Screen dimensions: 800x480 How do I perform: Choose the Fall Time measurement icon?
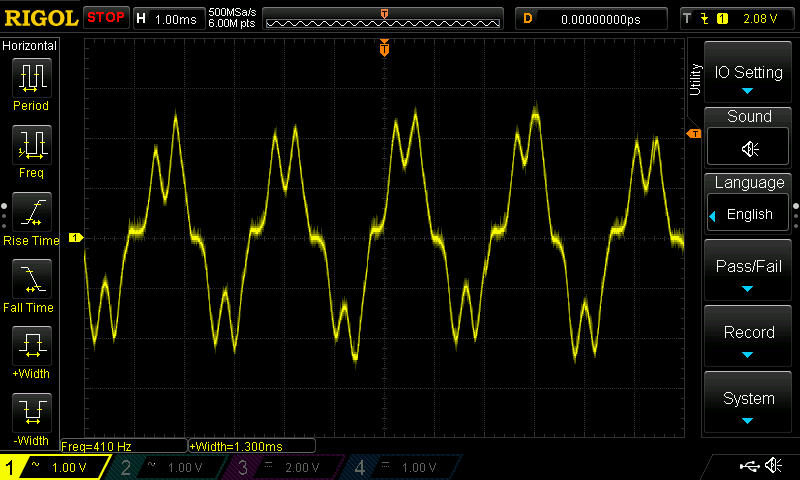pyautogui.click(x=31, y=280)
